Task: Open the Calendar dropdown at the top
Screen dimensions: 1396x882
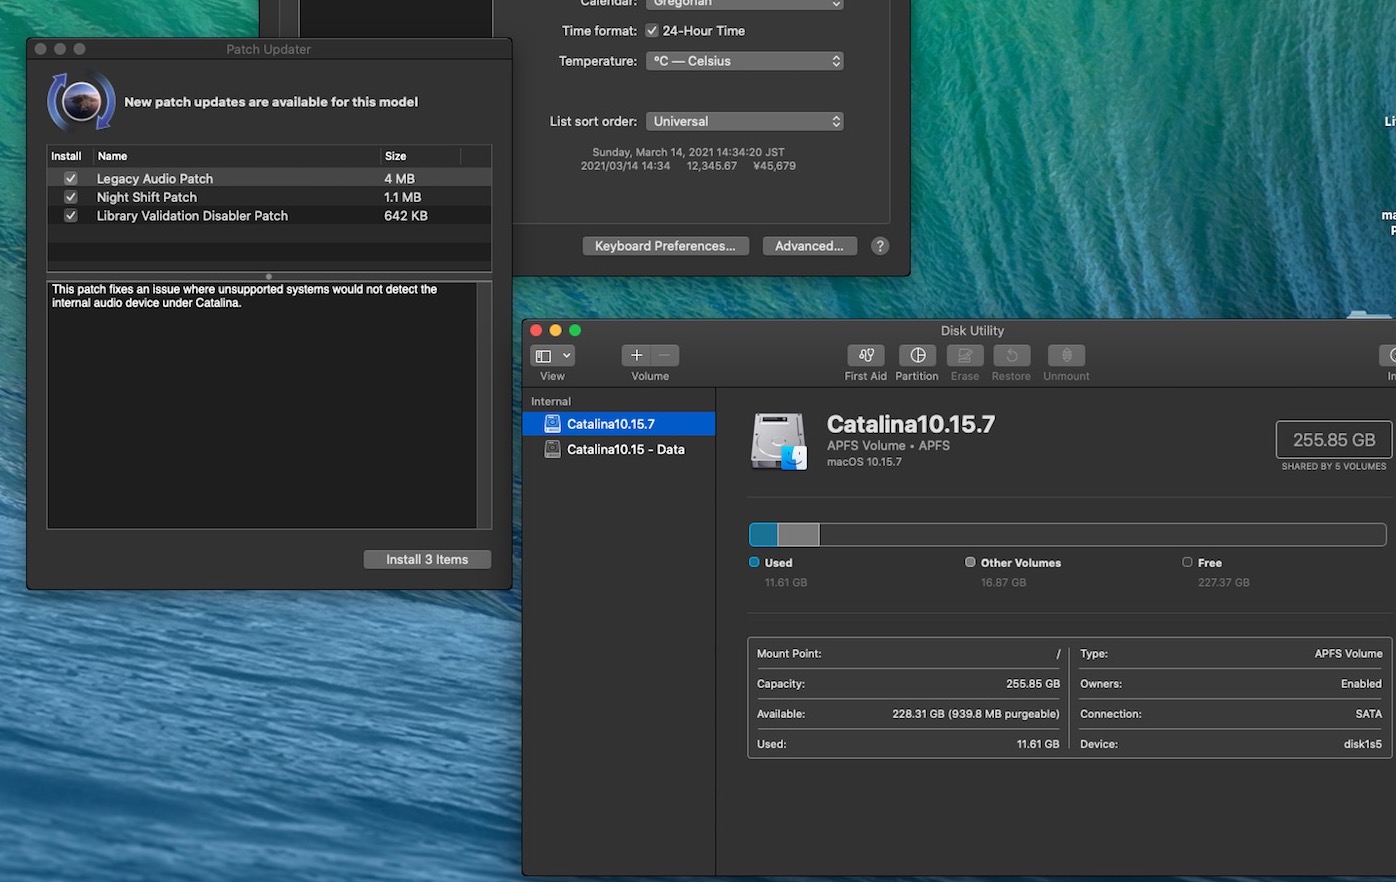Action: pyautogui.click(x=745, y=4)
